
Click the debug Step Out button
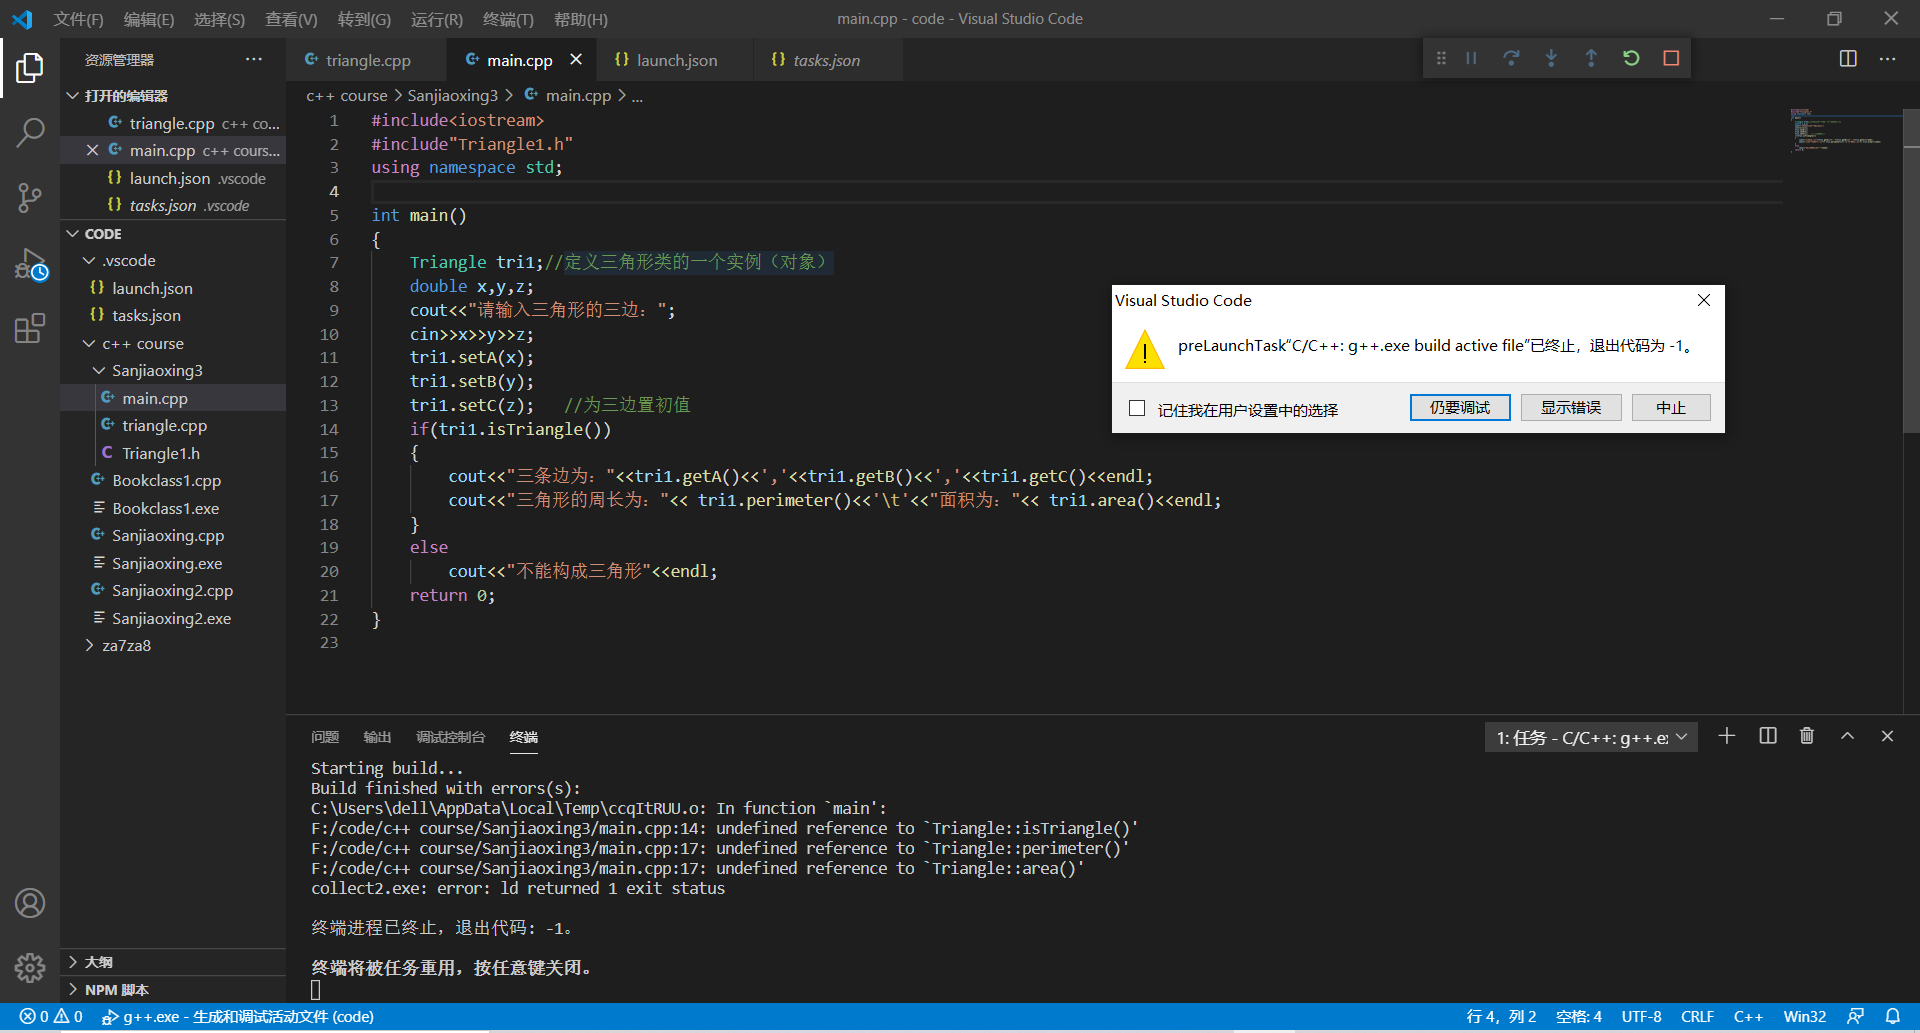1591,59
